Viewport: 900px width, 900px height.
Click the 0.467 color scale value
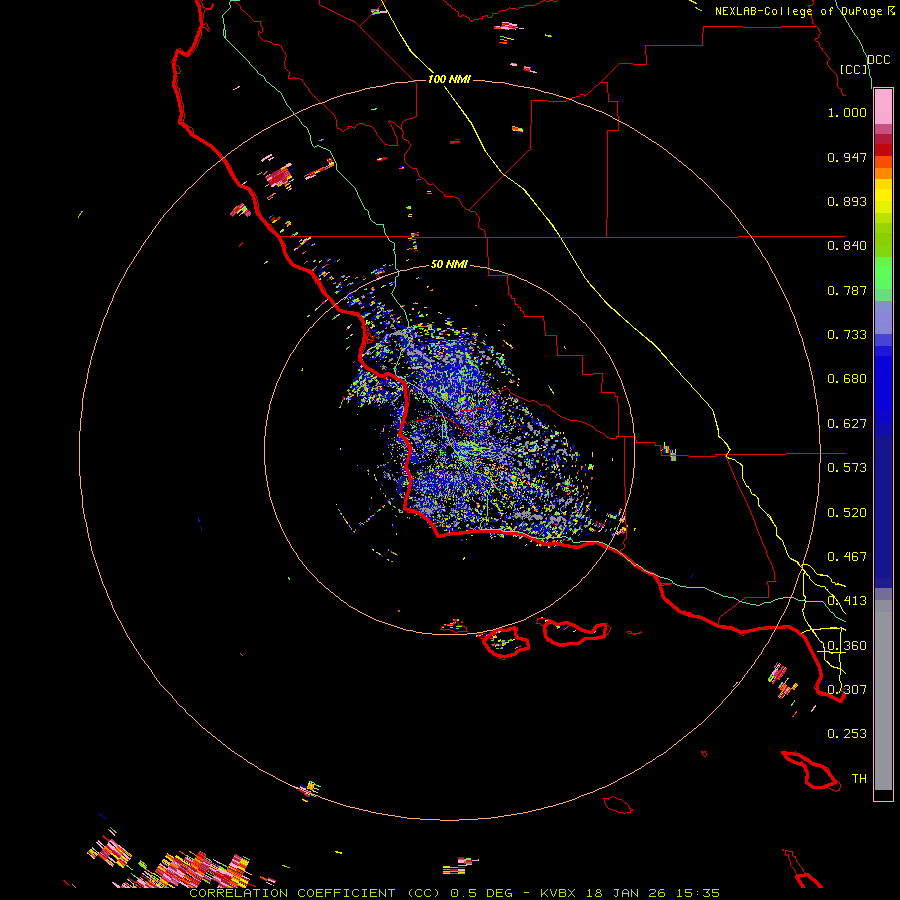[847, 557]
